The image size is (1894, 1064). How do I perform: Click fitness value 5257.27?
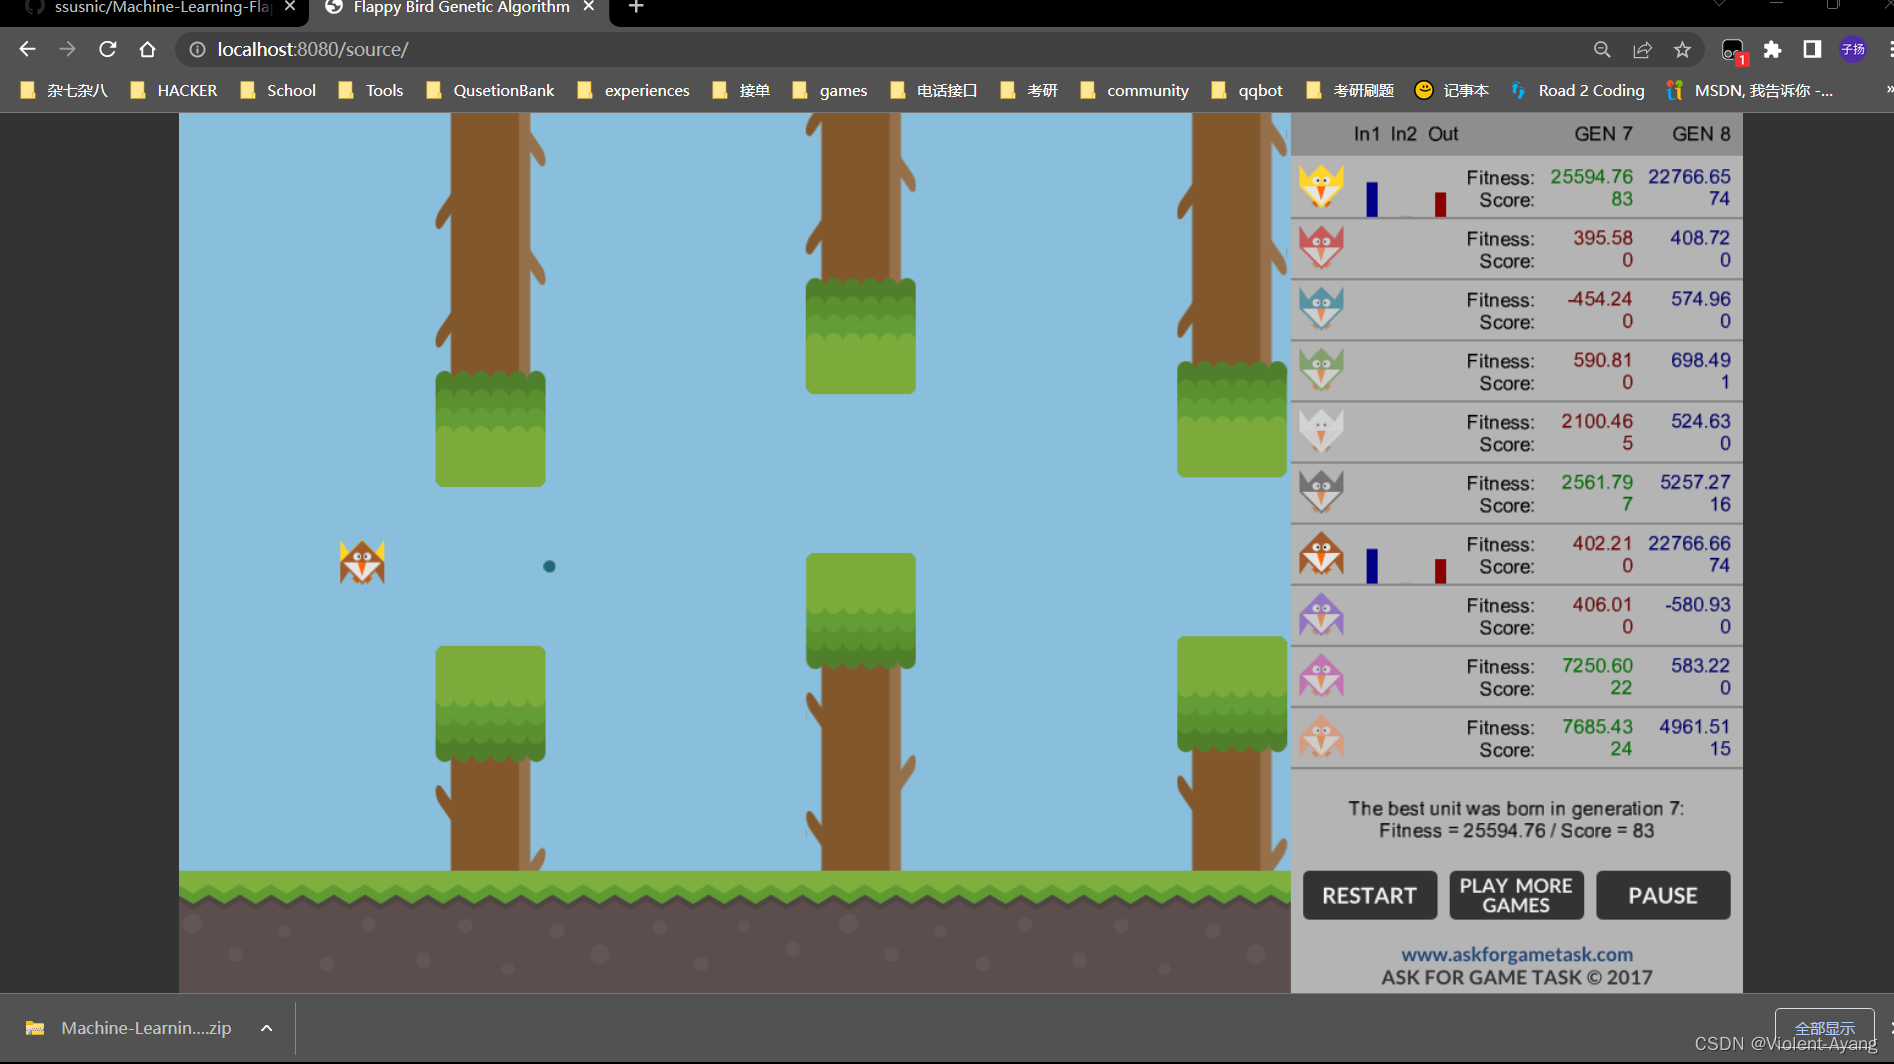1695,482
